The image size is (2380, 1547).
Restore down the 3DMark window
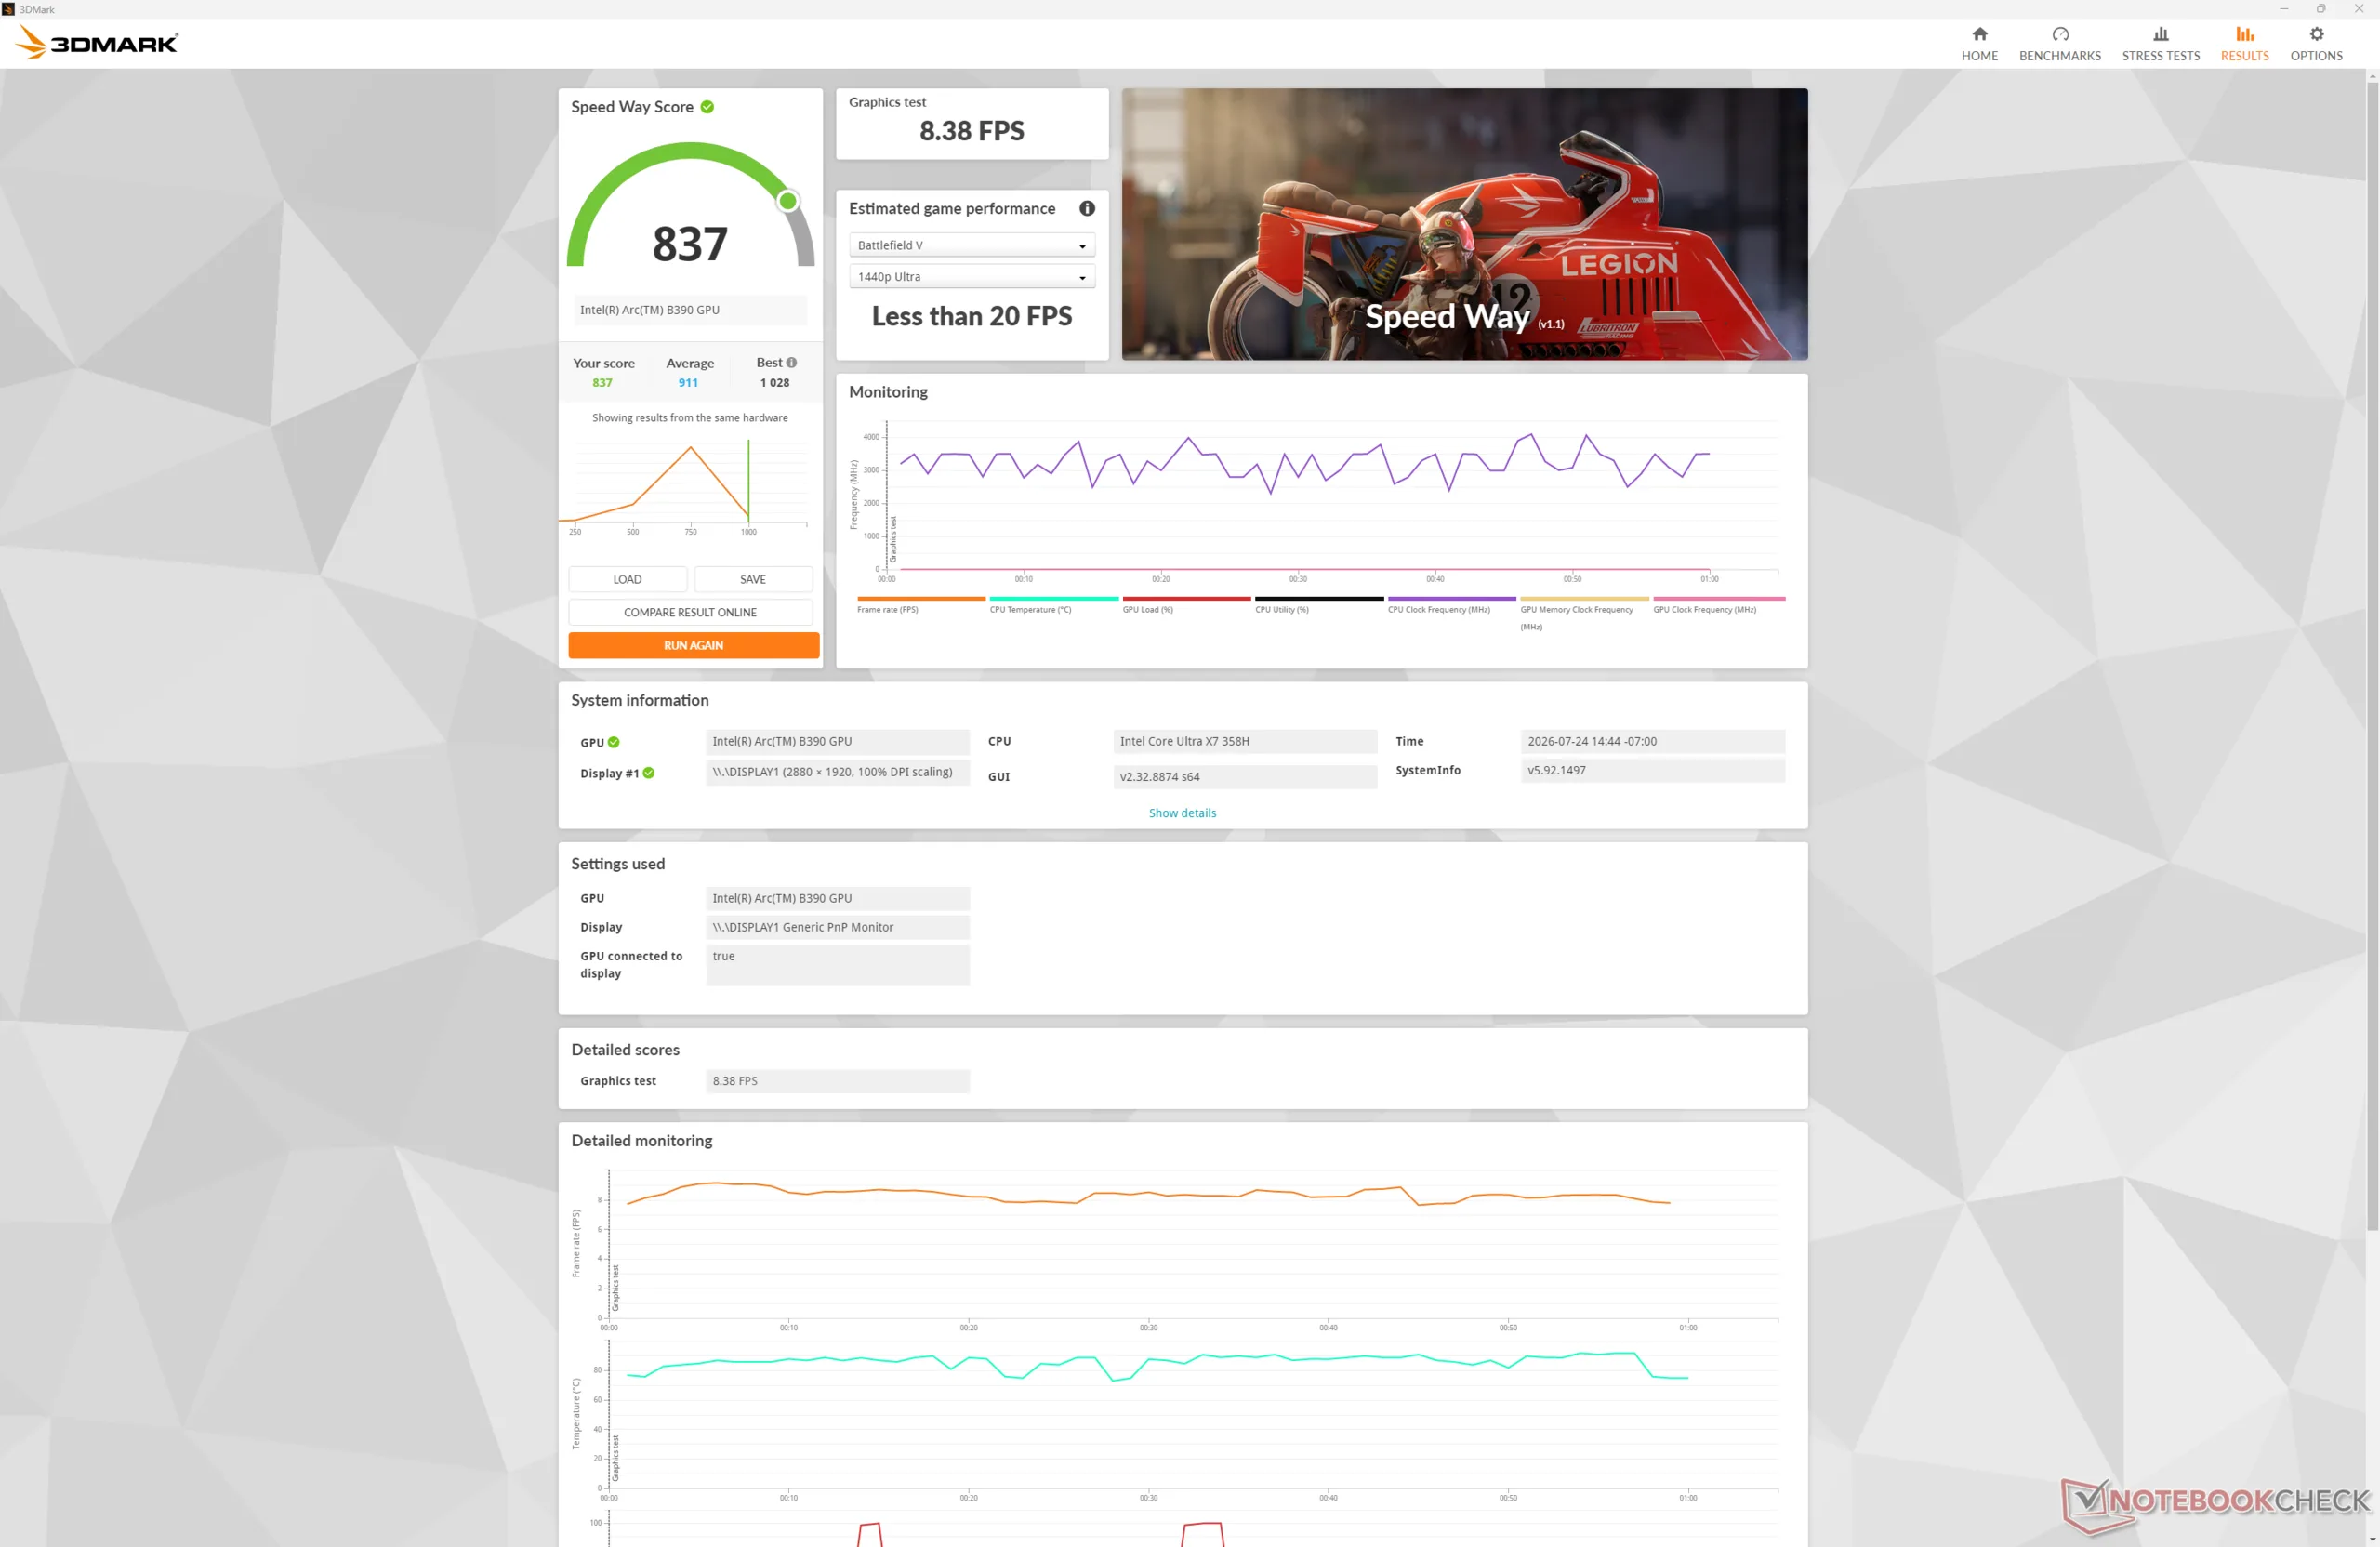2320,9
